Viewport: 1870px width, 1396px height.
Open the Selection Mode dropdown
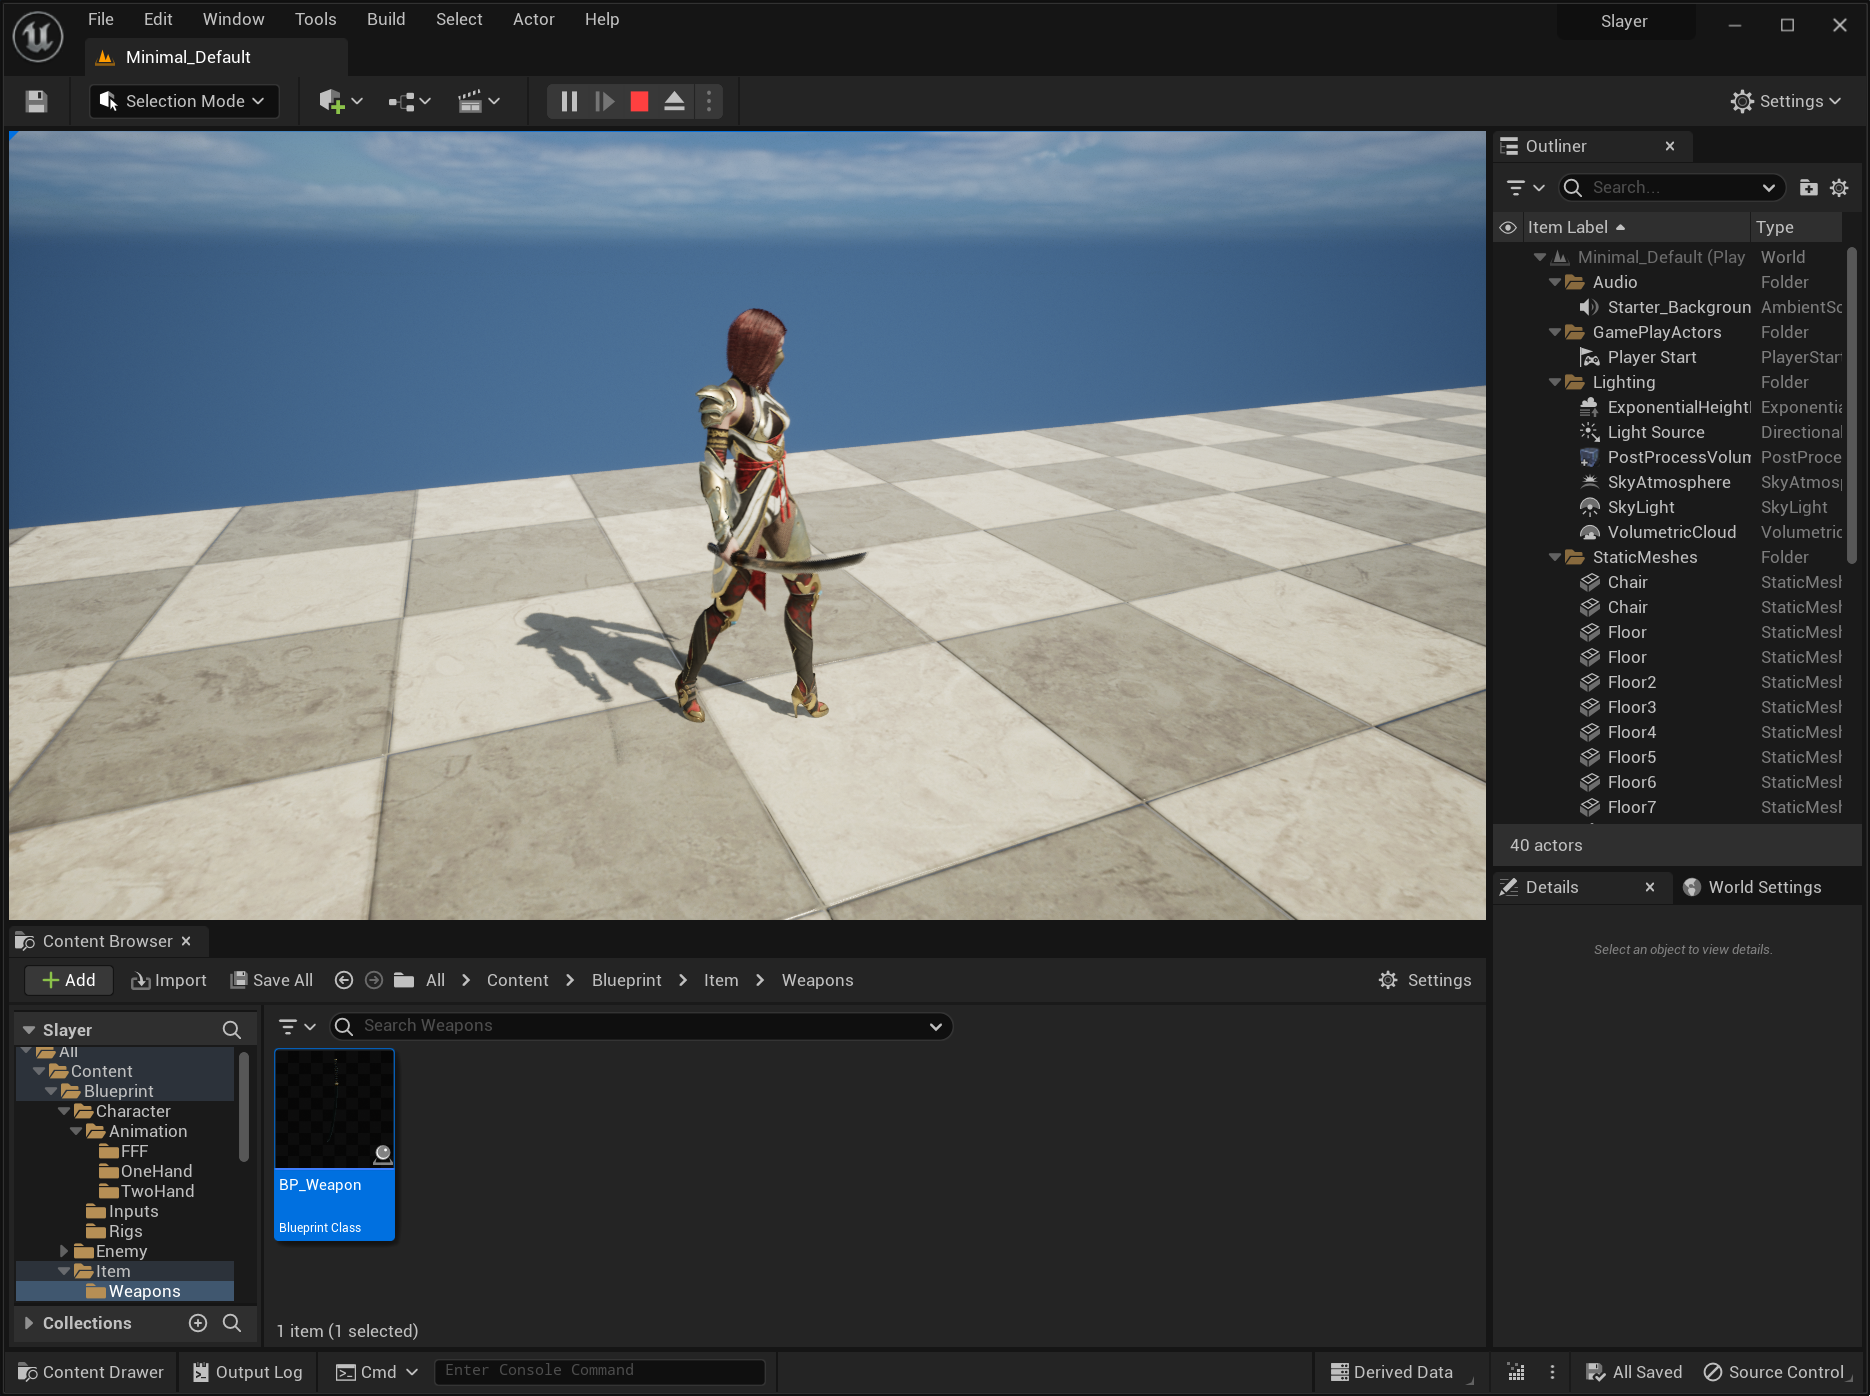click(x=184, y=101)
